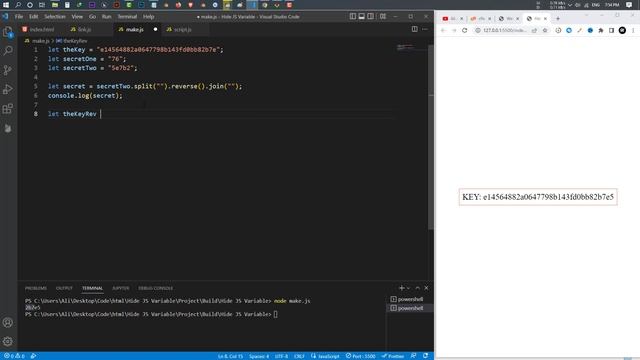
Task: Open the Edit menu
Action: 33,17
